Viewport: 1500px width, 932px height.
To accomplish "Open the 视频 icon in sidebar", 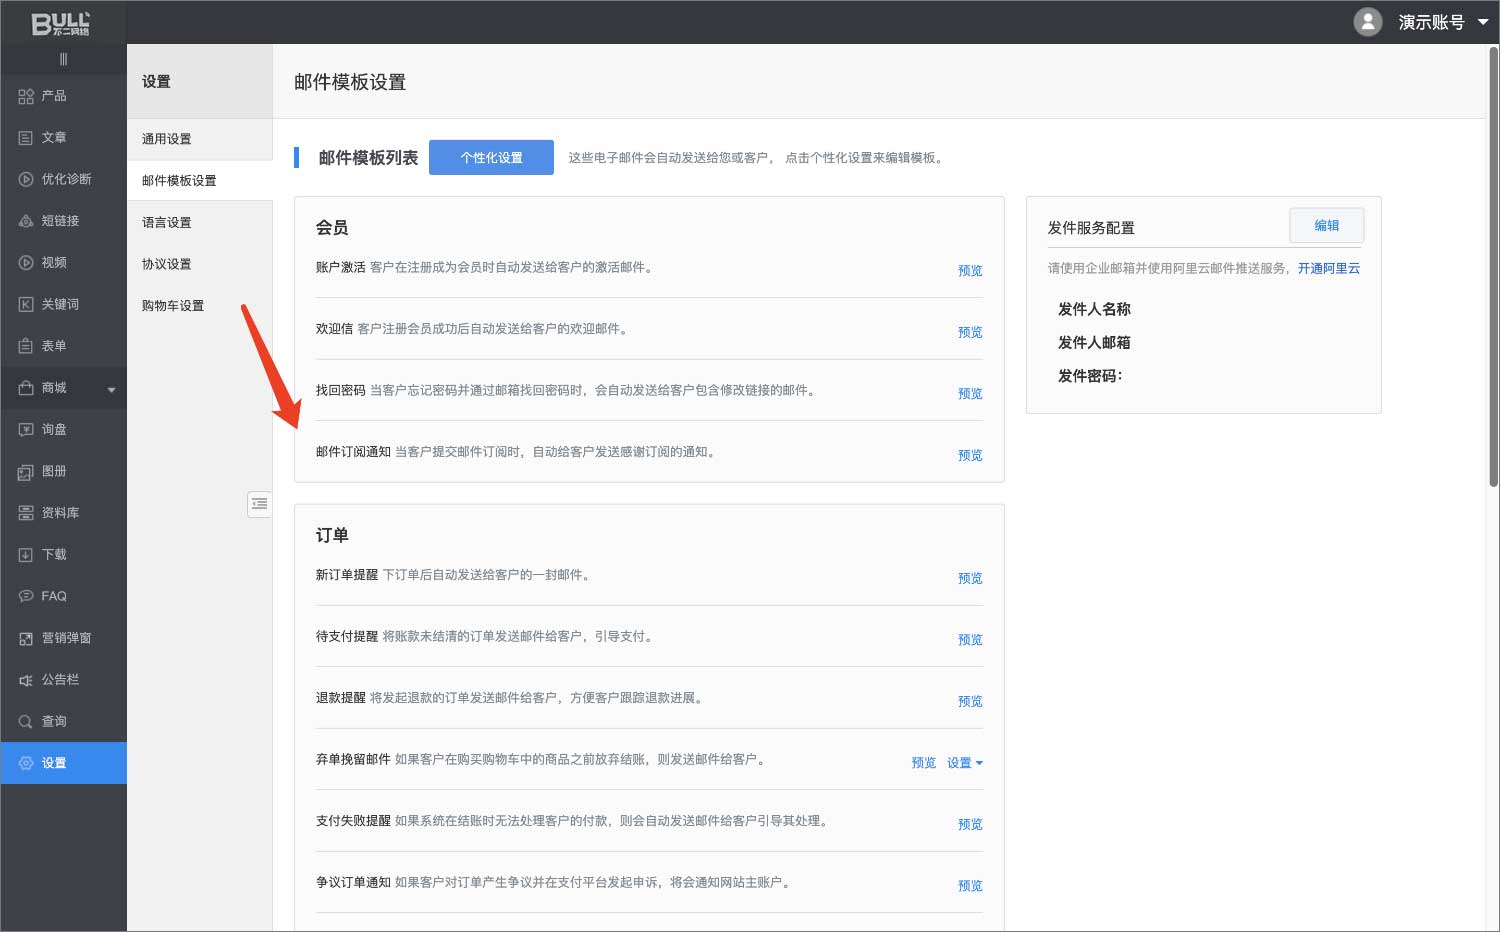I will tap(26, 263).
